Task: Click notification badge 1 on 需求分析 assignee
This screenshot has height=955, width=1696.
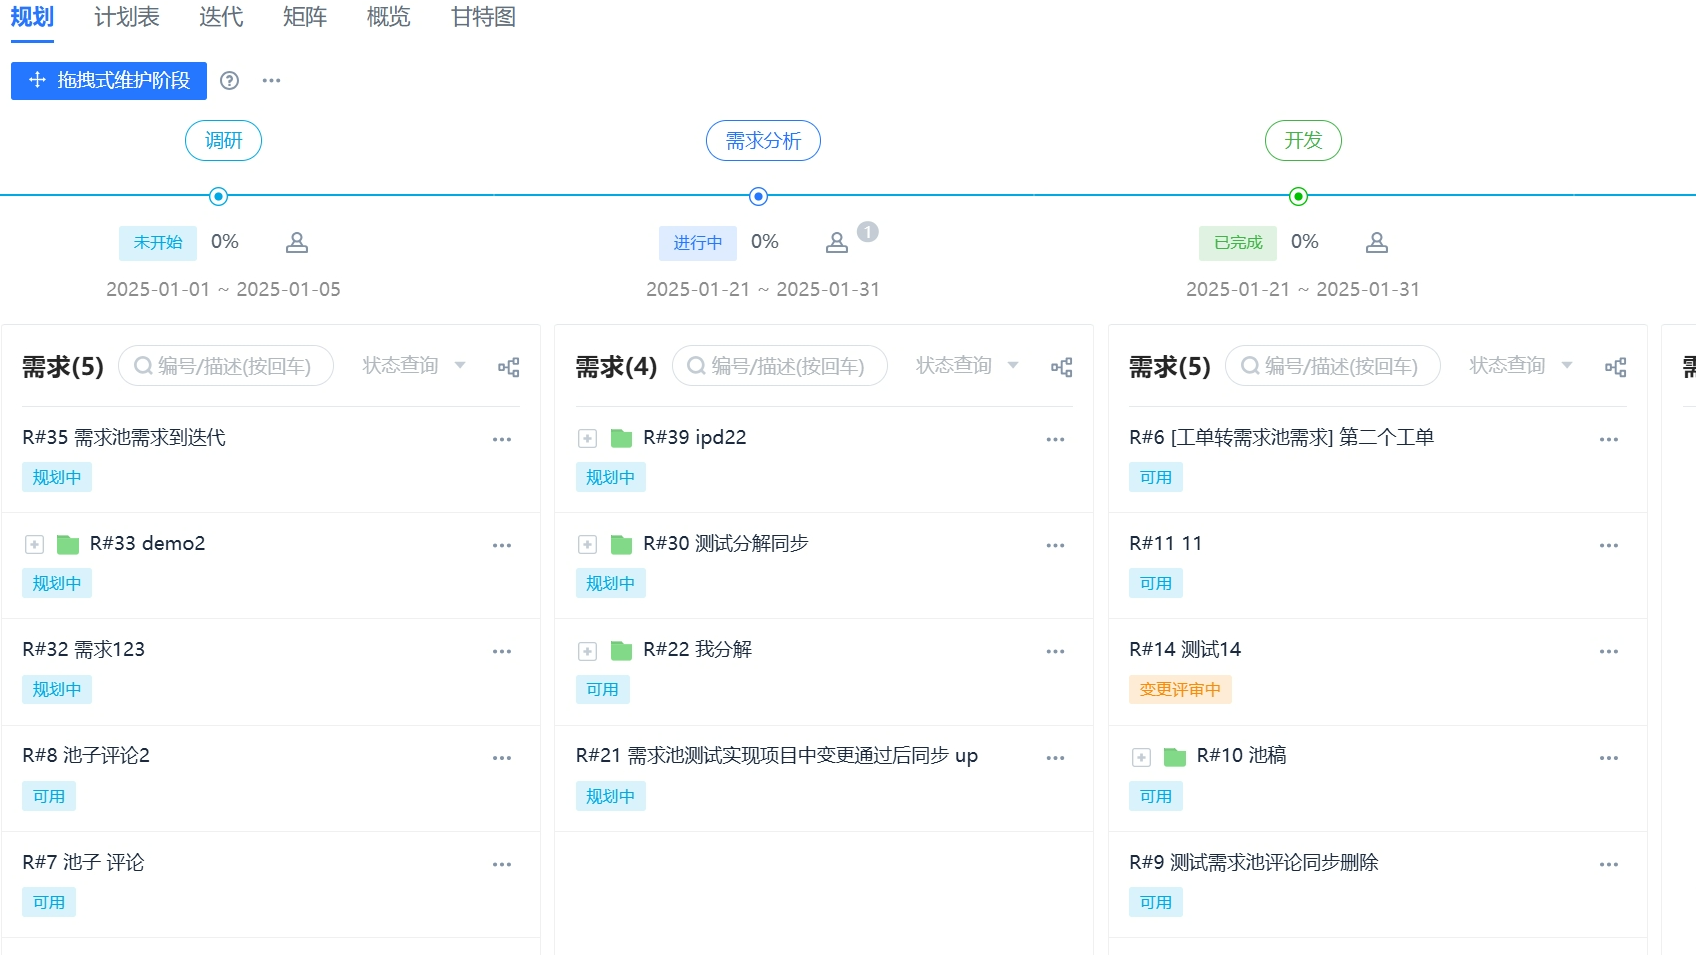Action: (868, 232)
